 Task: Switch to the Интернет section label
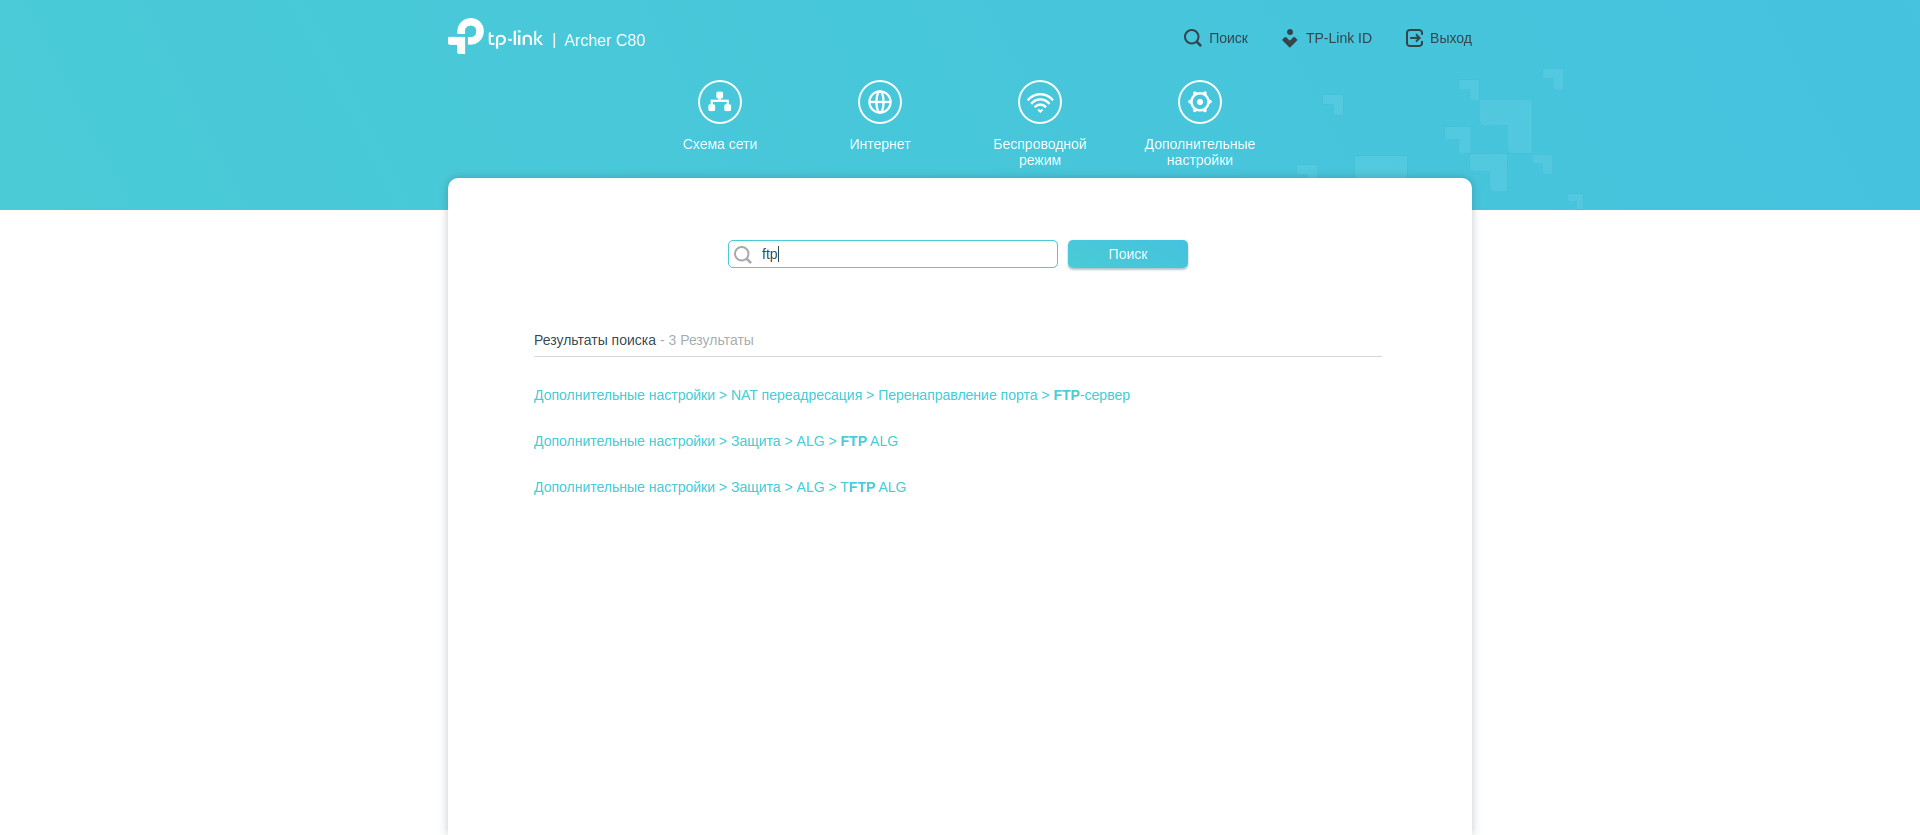(x=880, y=144)
